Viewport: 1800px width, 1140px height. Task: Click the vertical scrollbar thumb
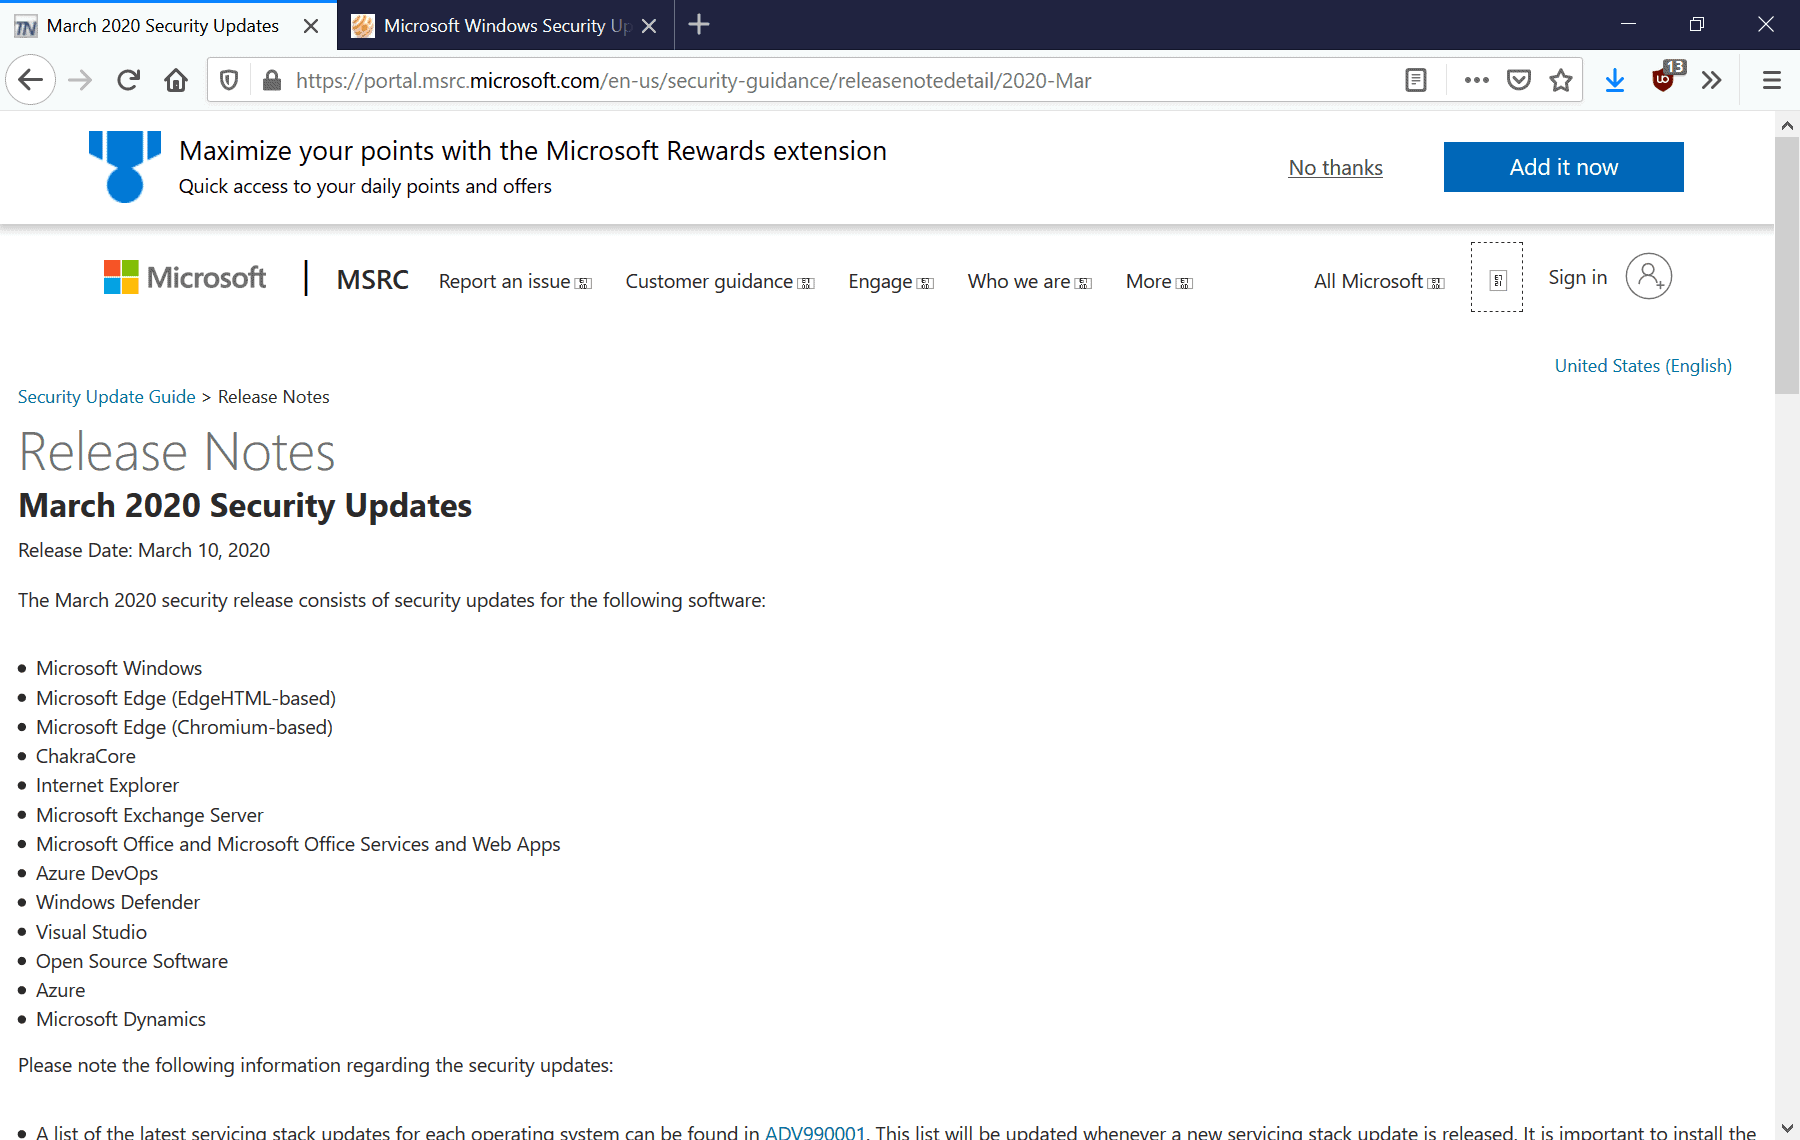pyautogui.click(x=1786, y=265)
